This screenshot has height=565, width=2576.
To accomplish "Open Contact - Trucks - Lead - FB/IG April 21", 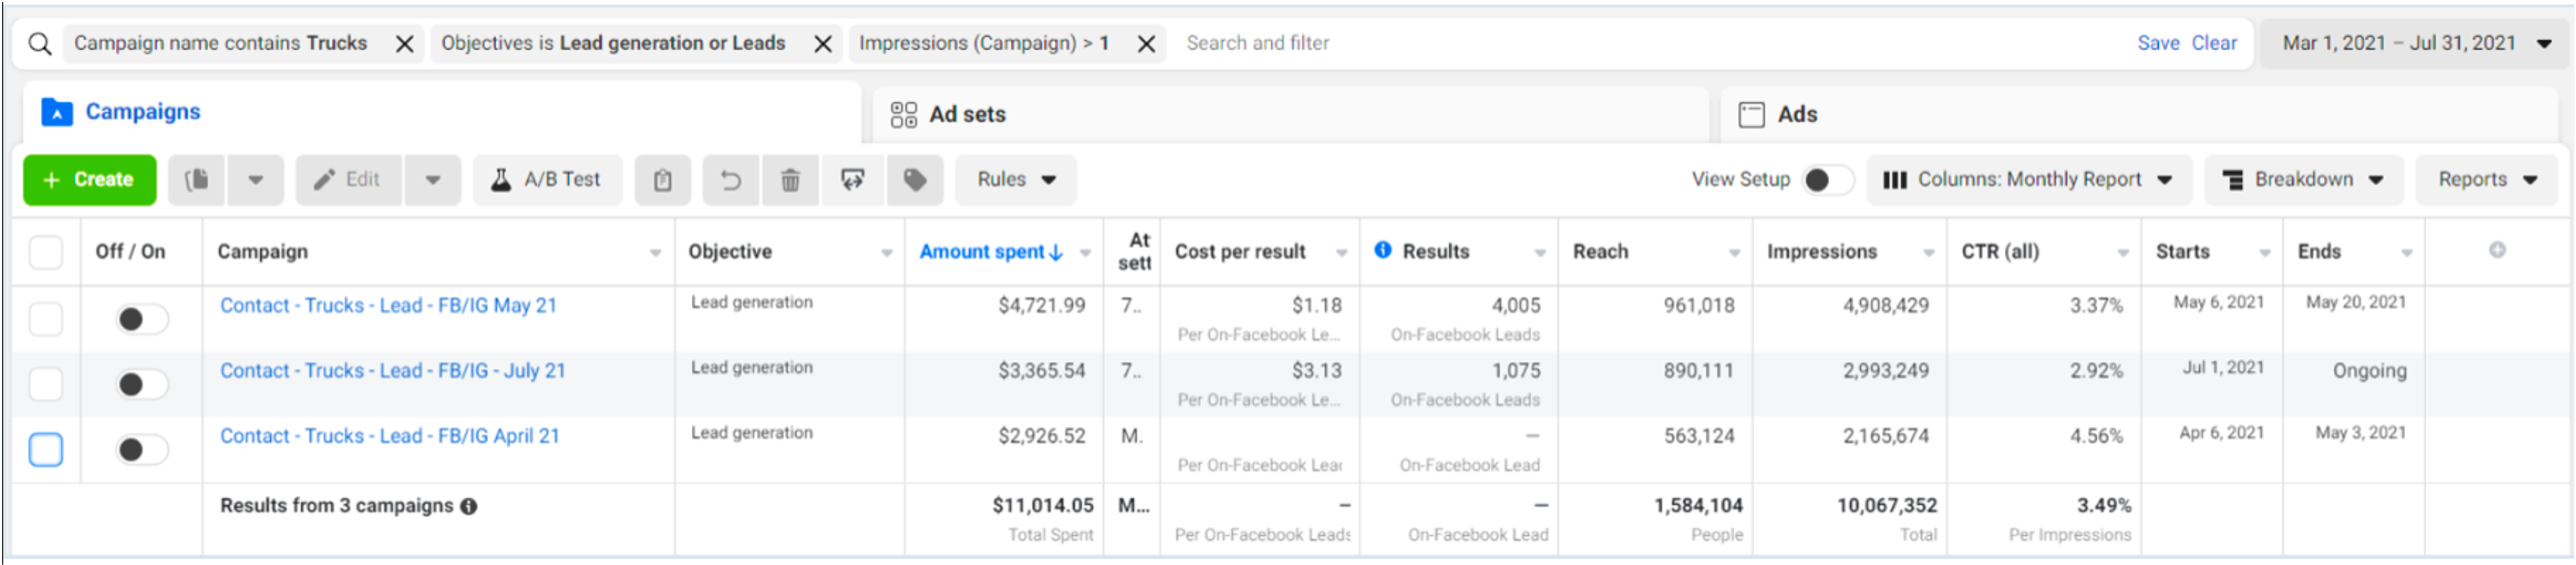I will (390, 436).
